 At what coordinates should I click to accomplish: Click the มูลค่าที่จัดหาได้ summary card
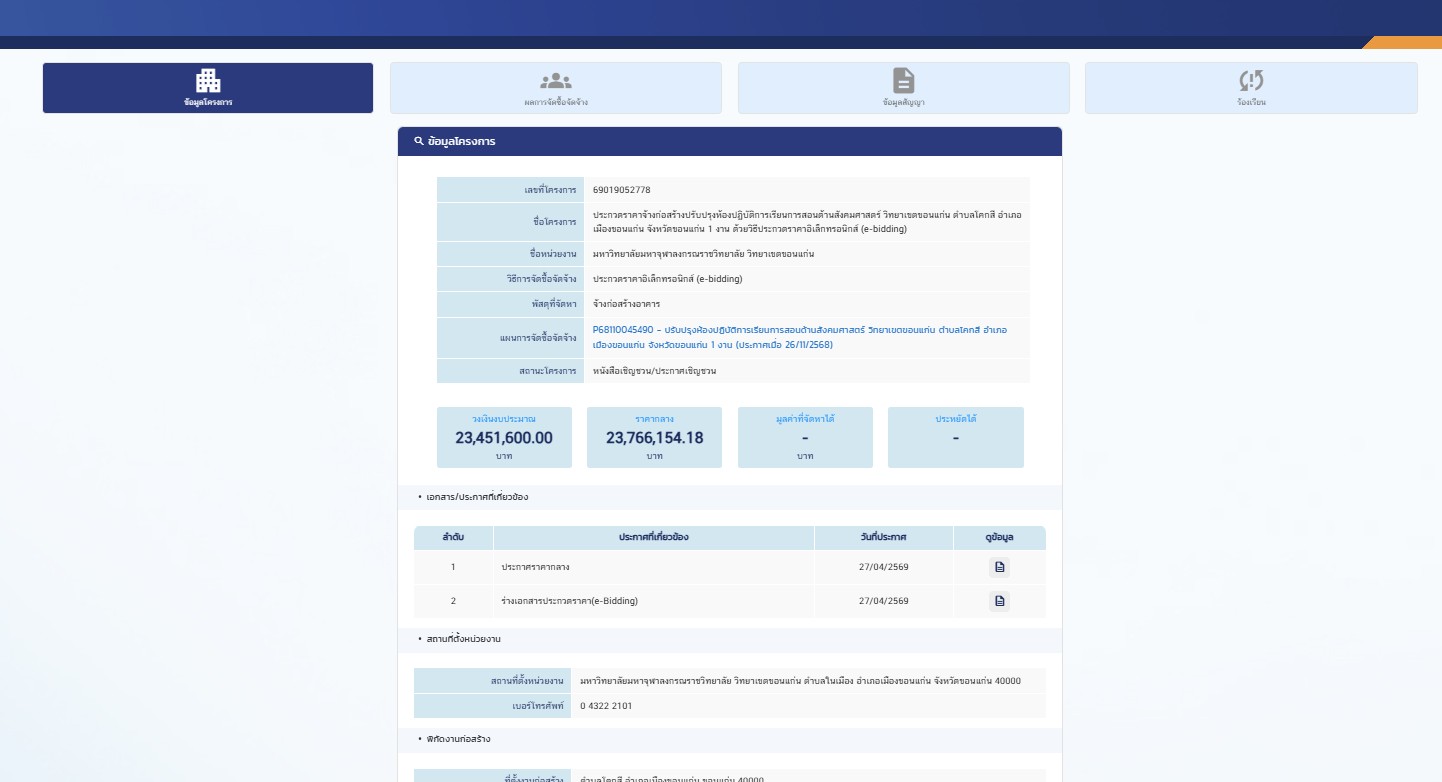[805, 437]
